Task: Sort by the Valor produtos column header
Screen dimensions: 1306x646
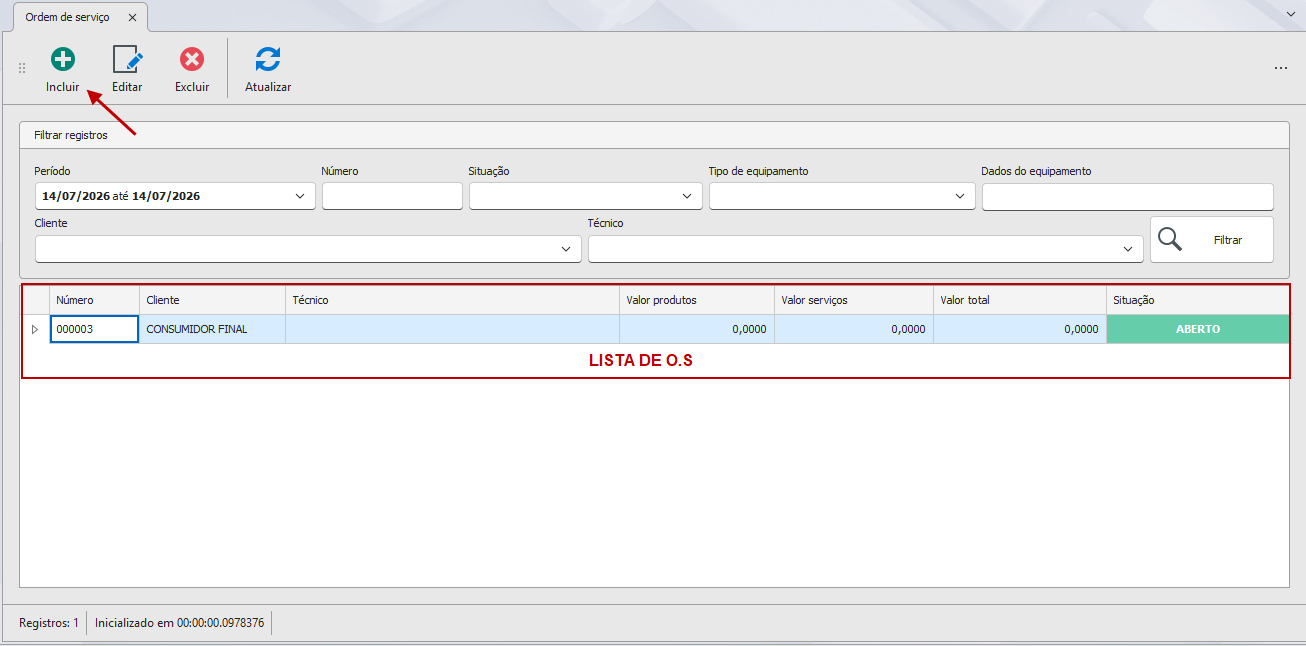Action: point(697,300)
